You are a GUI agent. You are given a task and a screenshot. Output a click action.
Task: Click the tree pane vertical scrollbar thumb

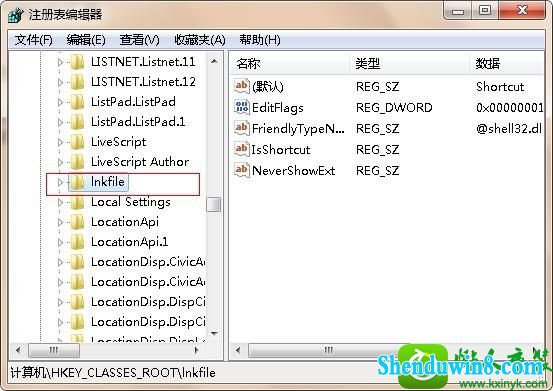(214, 204)
